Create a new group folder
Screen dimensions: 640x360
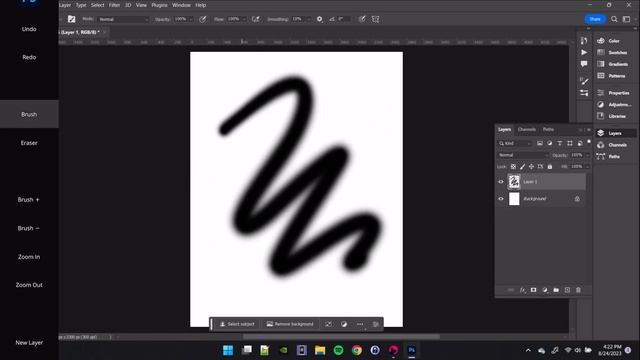[x=556, y=290]
